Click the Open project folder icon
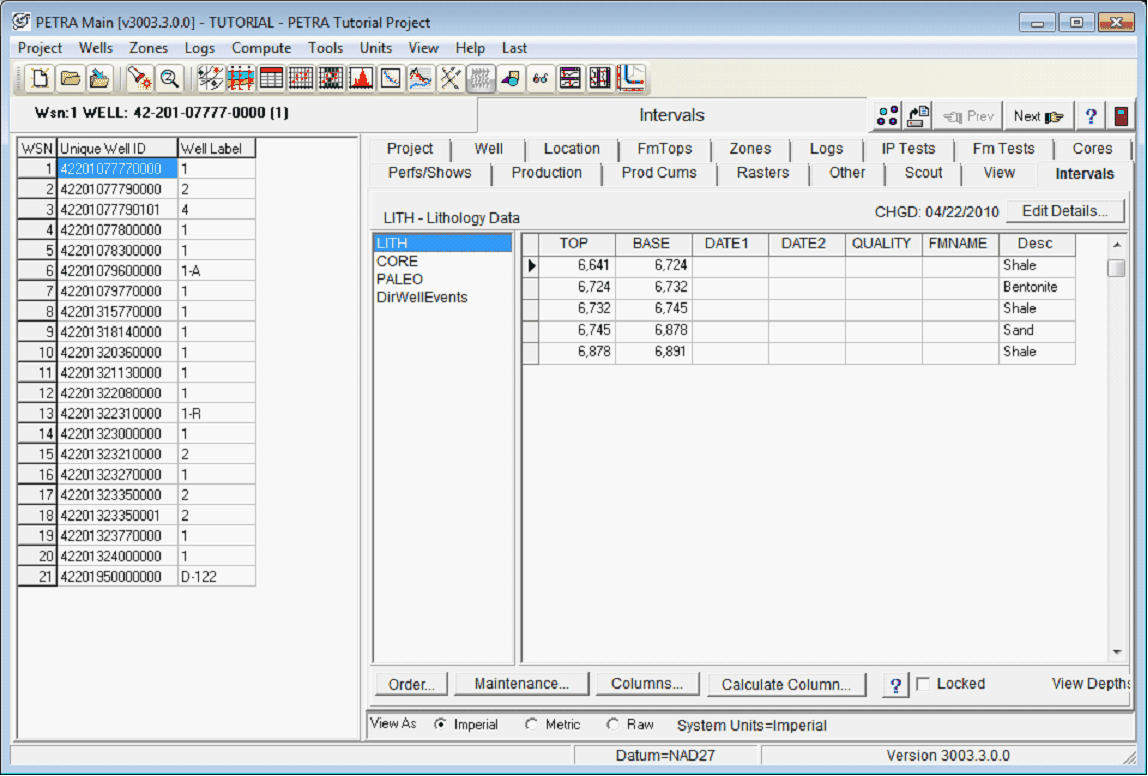 [x=70, y=78]
